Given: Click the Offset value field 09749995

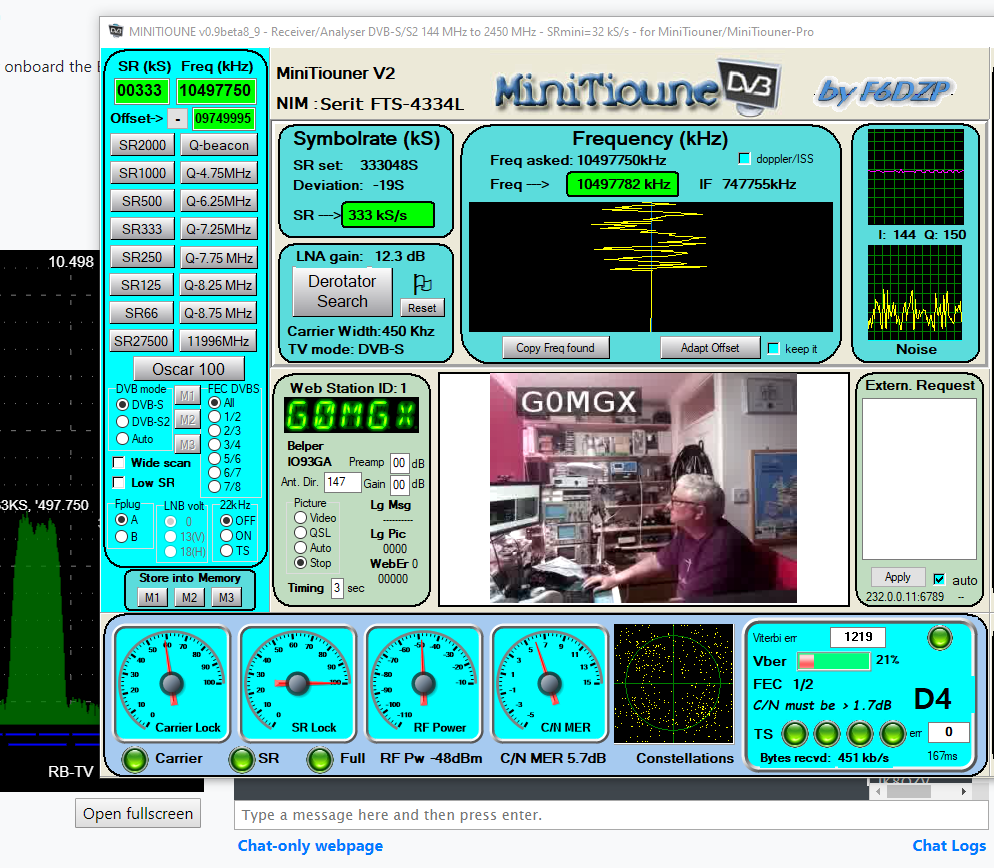Looking at the screenshot, I should [x=223, y=119].
